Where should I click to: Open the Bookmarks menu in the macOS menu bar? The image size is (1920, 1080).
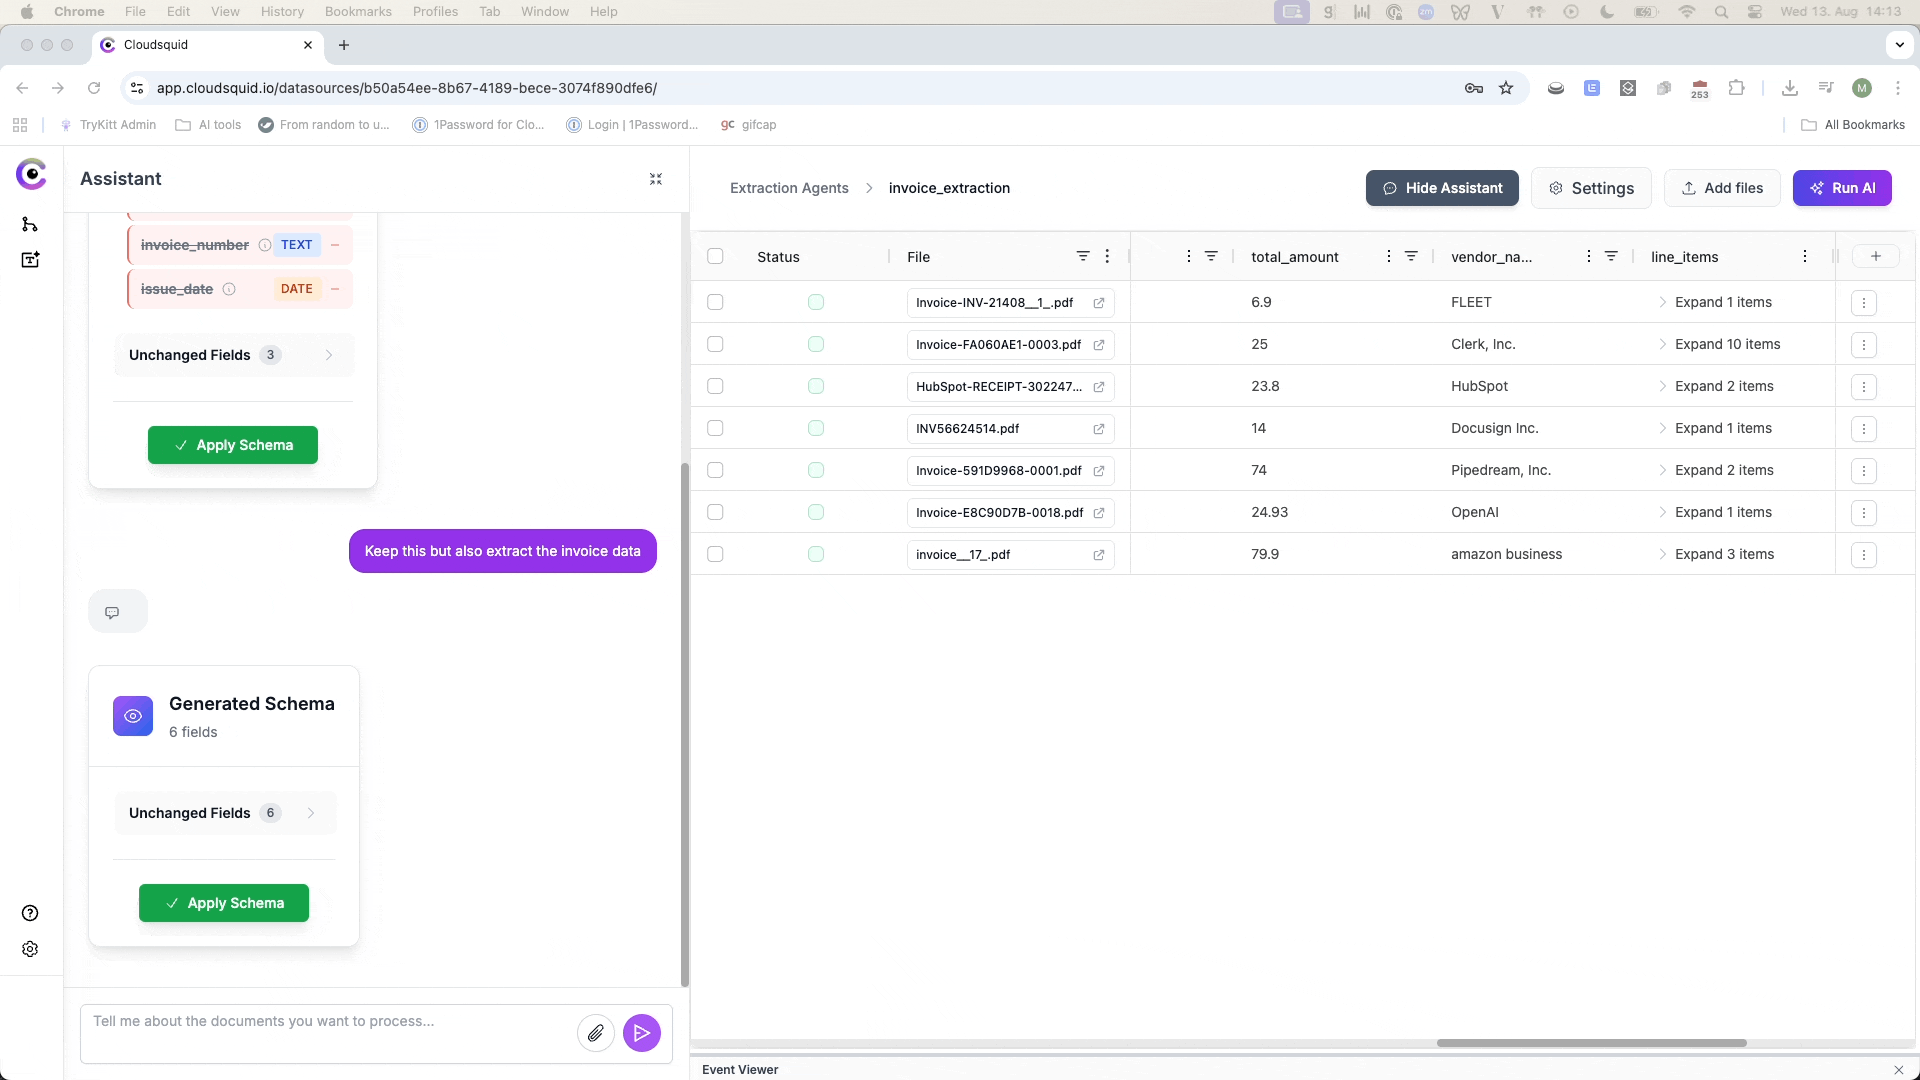[358, 11]
